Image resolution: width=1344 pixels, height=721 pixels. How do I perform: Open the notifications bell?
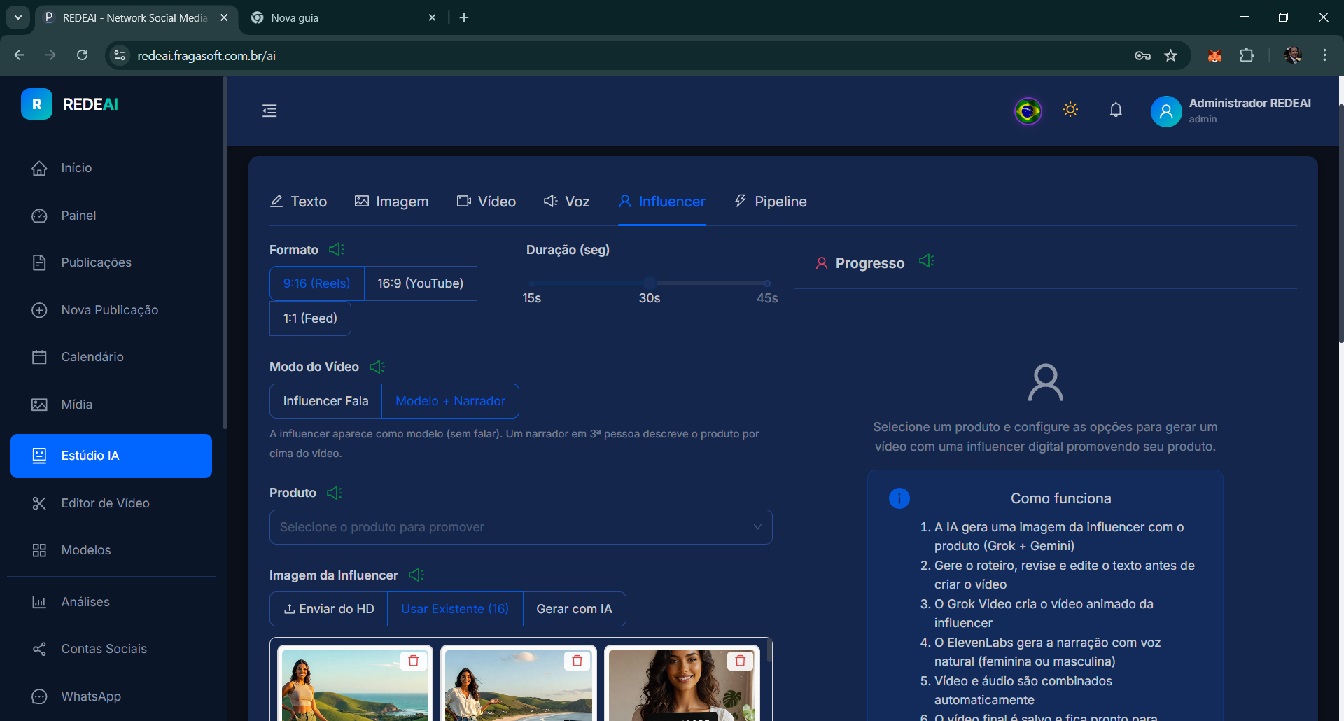(x=1116, y=110)
